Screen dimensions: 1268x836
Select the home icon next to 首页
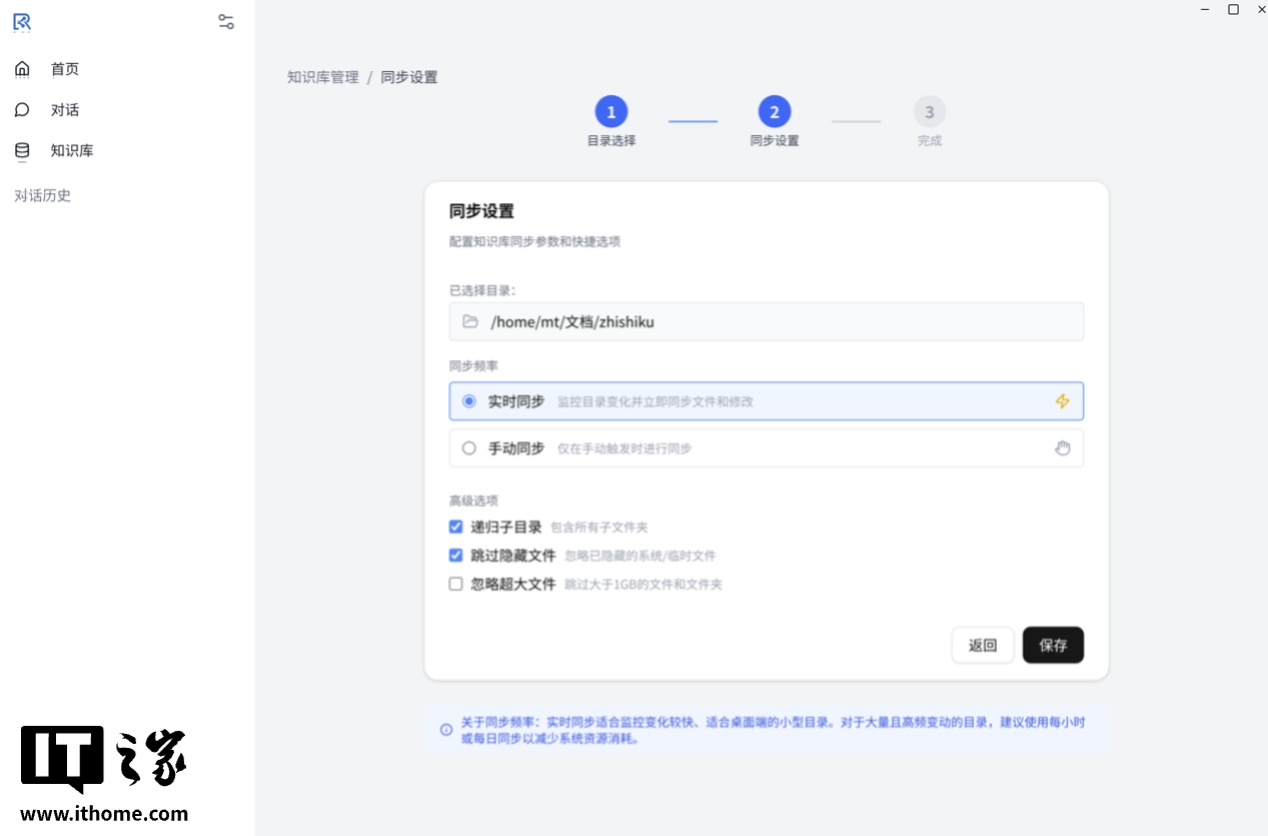click(x=22, y=68)
